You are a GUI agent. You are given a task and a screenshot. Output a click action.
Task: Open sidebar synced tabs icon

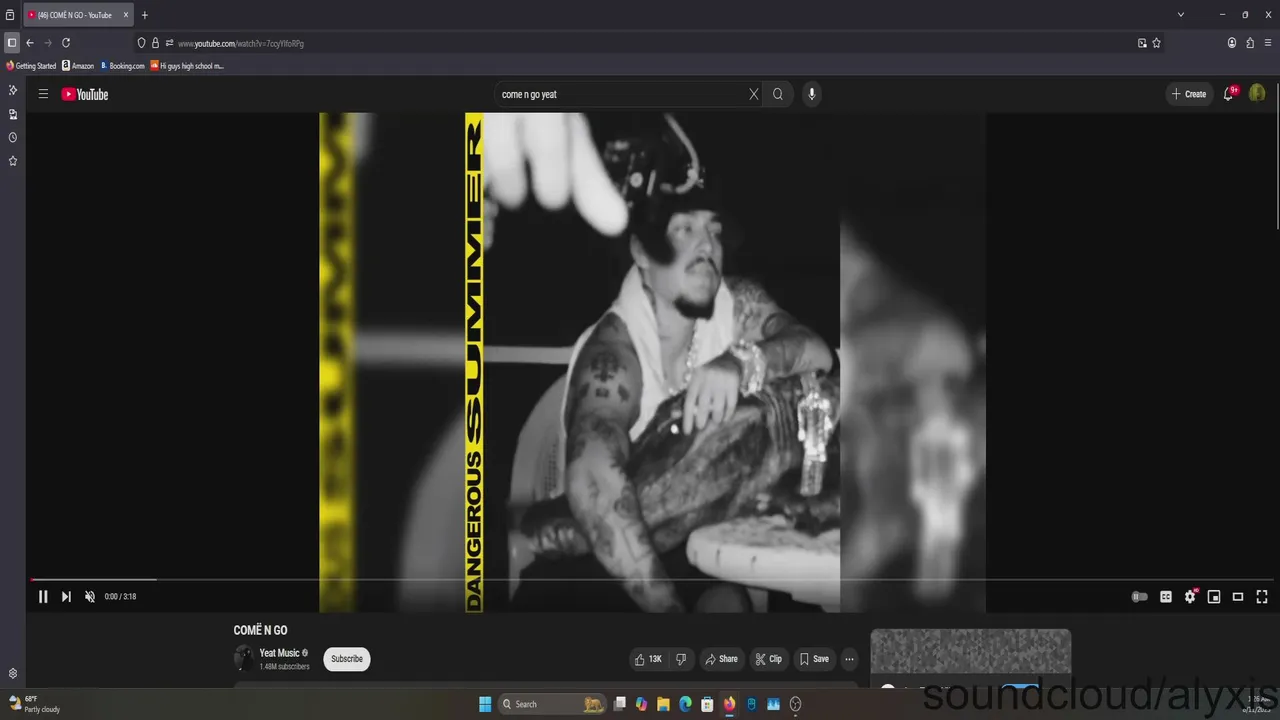pyautogui.click(x=13, y=114)
